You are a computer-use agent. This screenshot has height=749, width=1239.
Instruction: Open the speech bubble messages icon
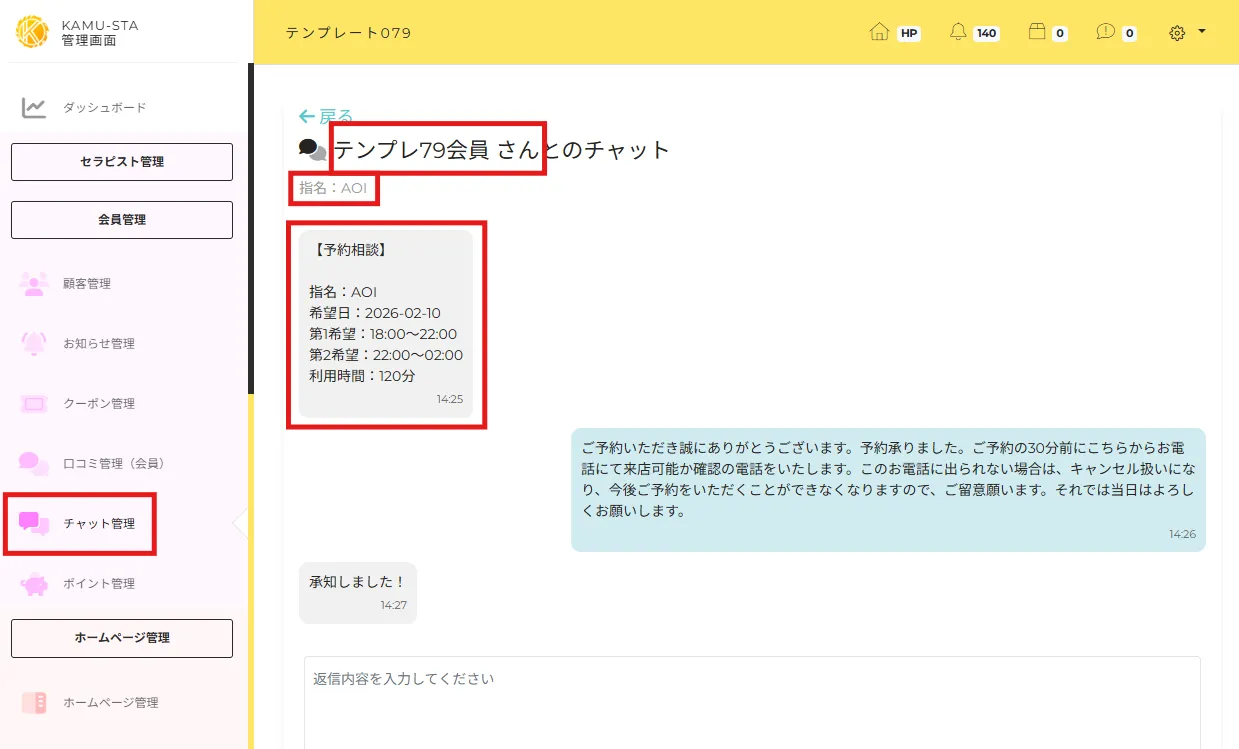[1105, 32]
